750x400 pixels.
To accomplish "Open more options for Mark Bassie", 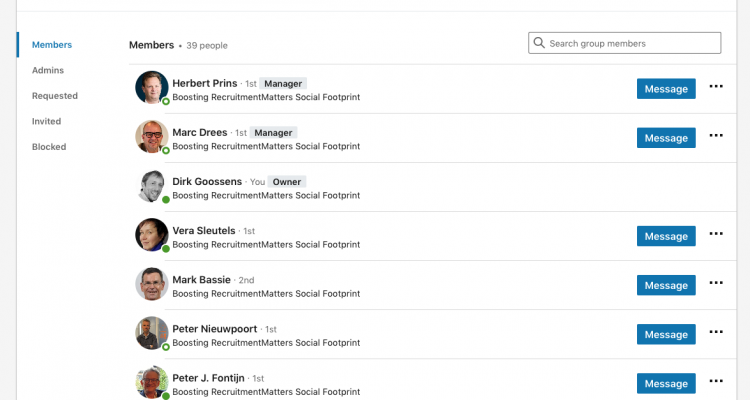I will click(716, 283).
